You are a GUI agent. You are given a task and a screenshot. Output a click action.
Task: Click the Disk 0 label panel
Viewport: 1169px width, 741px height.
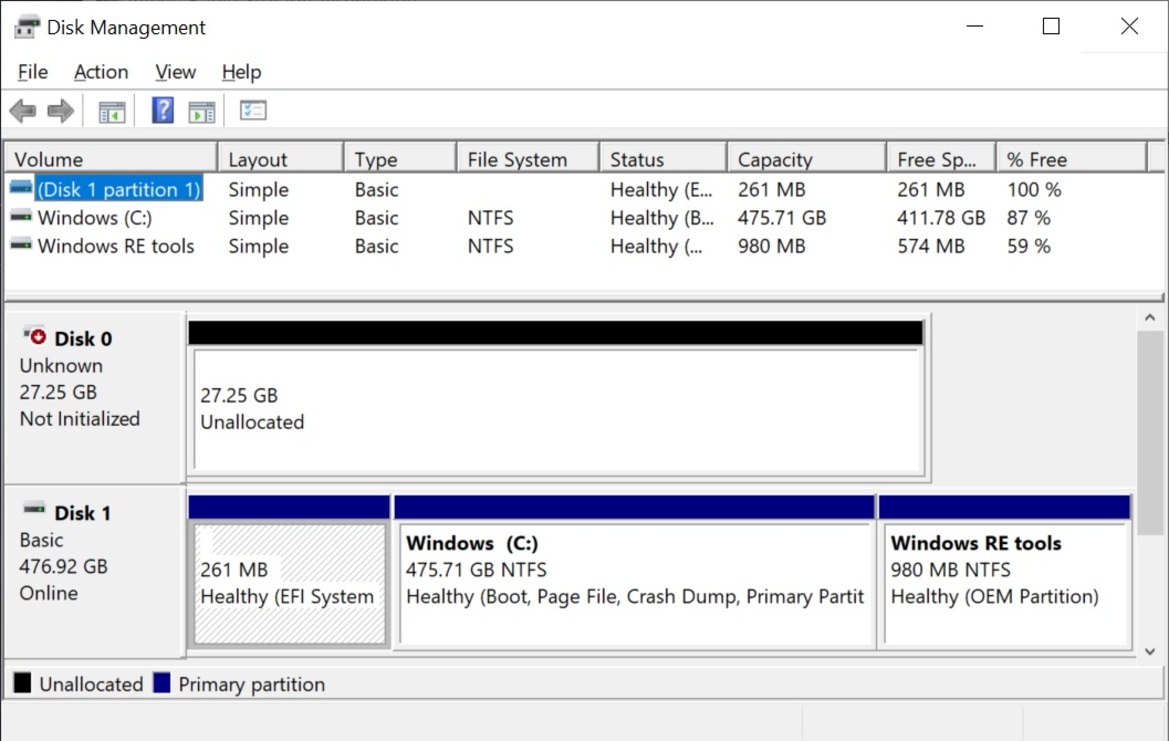tap(95, 398)
